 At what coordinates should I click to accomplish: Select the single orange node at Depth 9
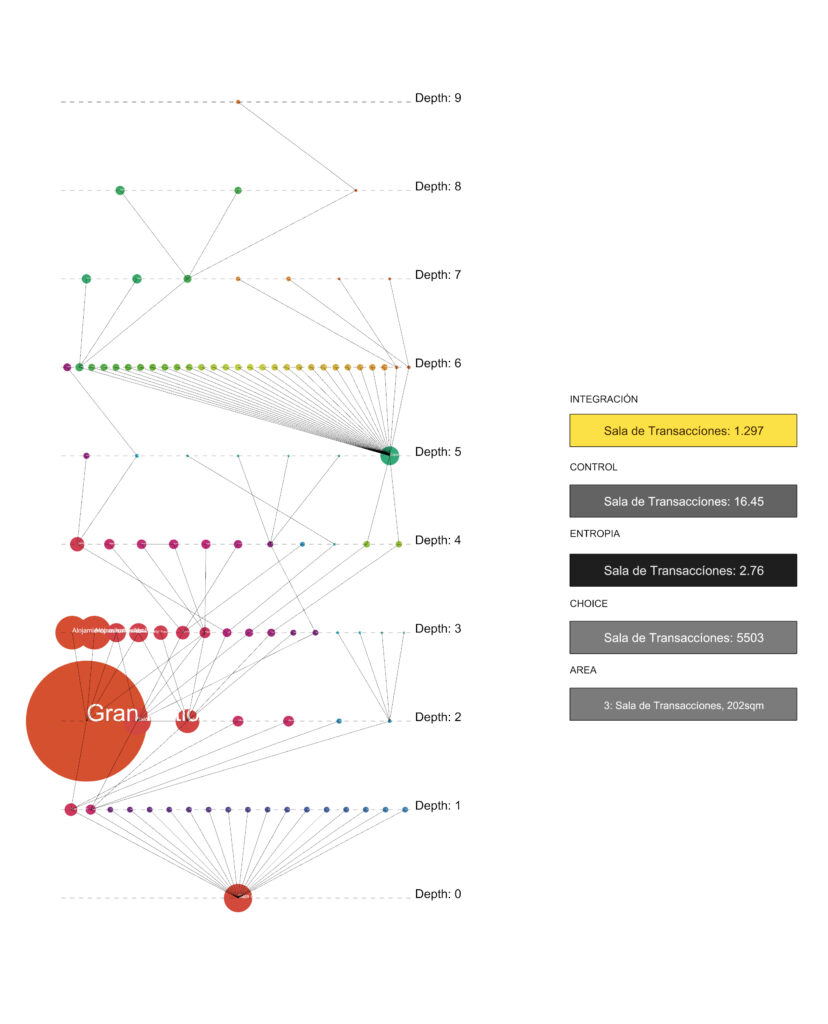[238, 102]
